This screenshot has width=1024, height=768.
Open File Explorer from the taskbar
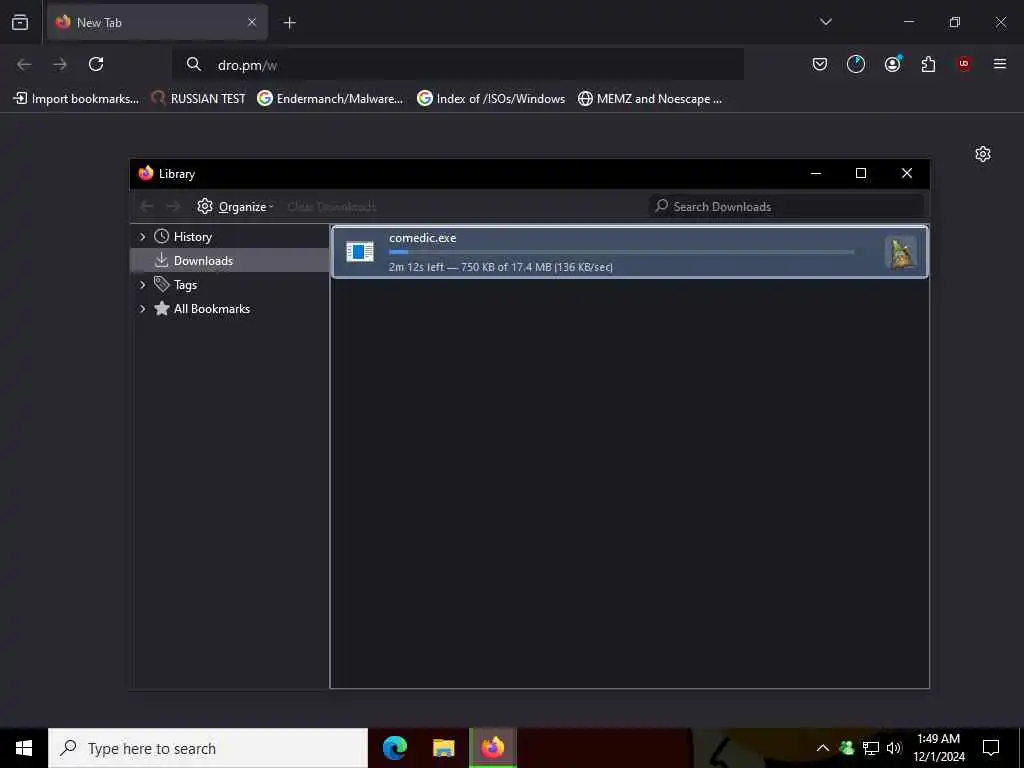click(x=443, y=748)
